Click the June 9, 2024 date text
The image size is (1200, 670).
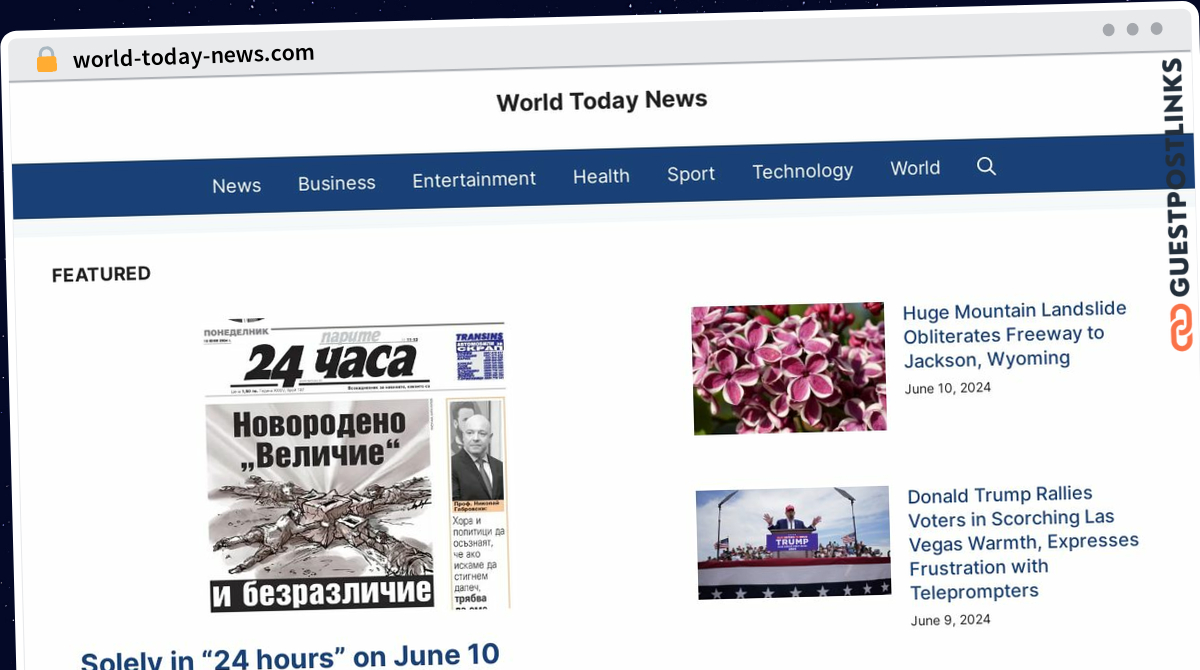point(951,620)
